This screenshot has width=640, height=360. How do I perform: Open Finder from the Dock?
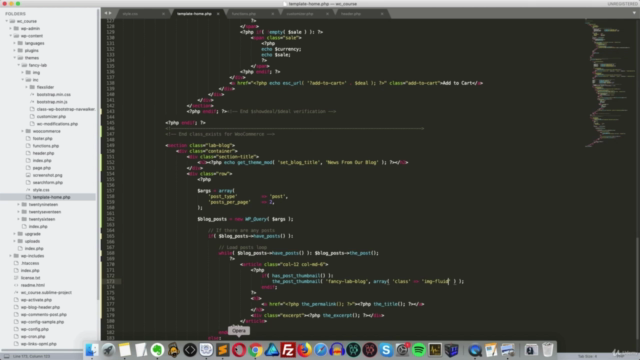click(x=92, y=350)
